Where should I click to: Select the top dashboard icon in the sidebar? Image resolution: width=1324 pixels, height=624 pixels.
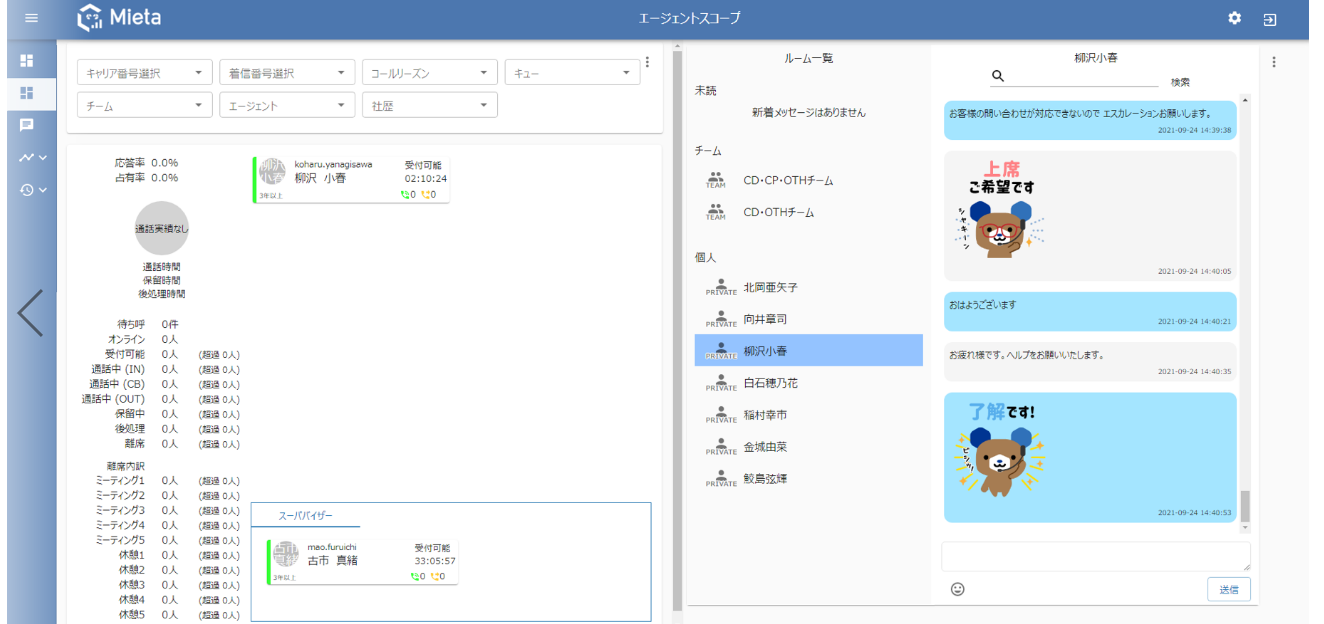coord(27,61)
